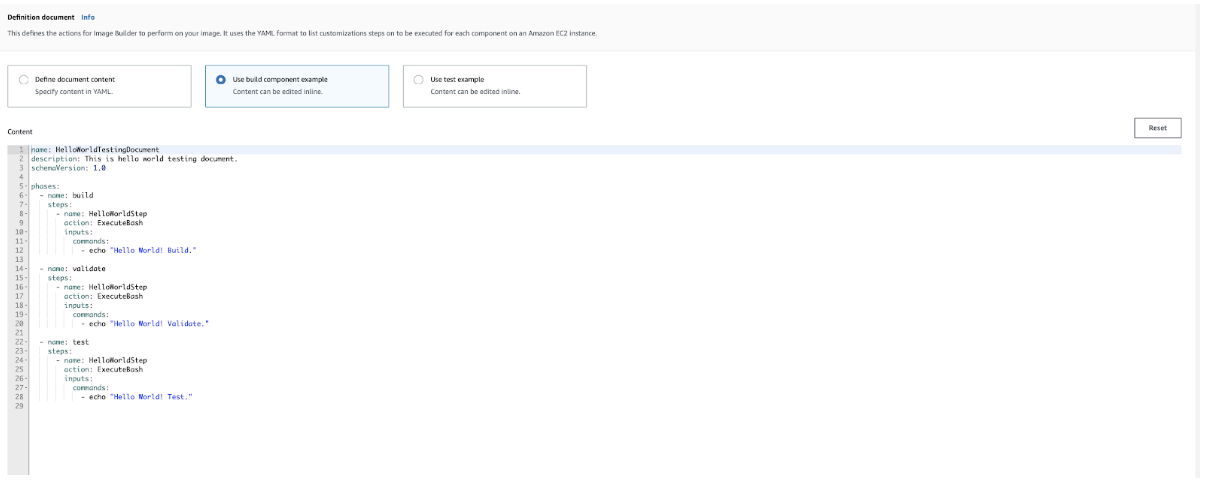Fold HelloWorldStep marker on line 8
Screen dimensions: 1212x480
pos(25,213)
